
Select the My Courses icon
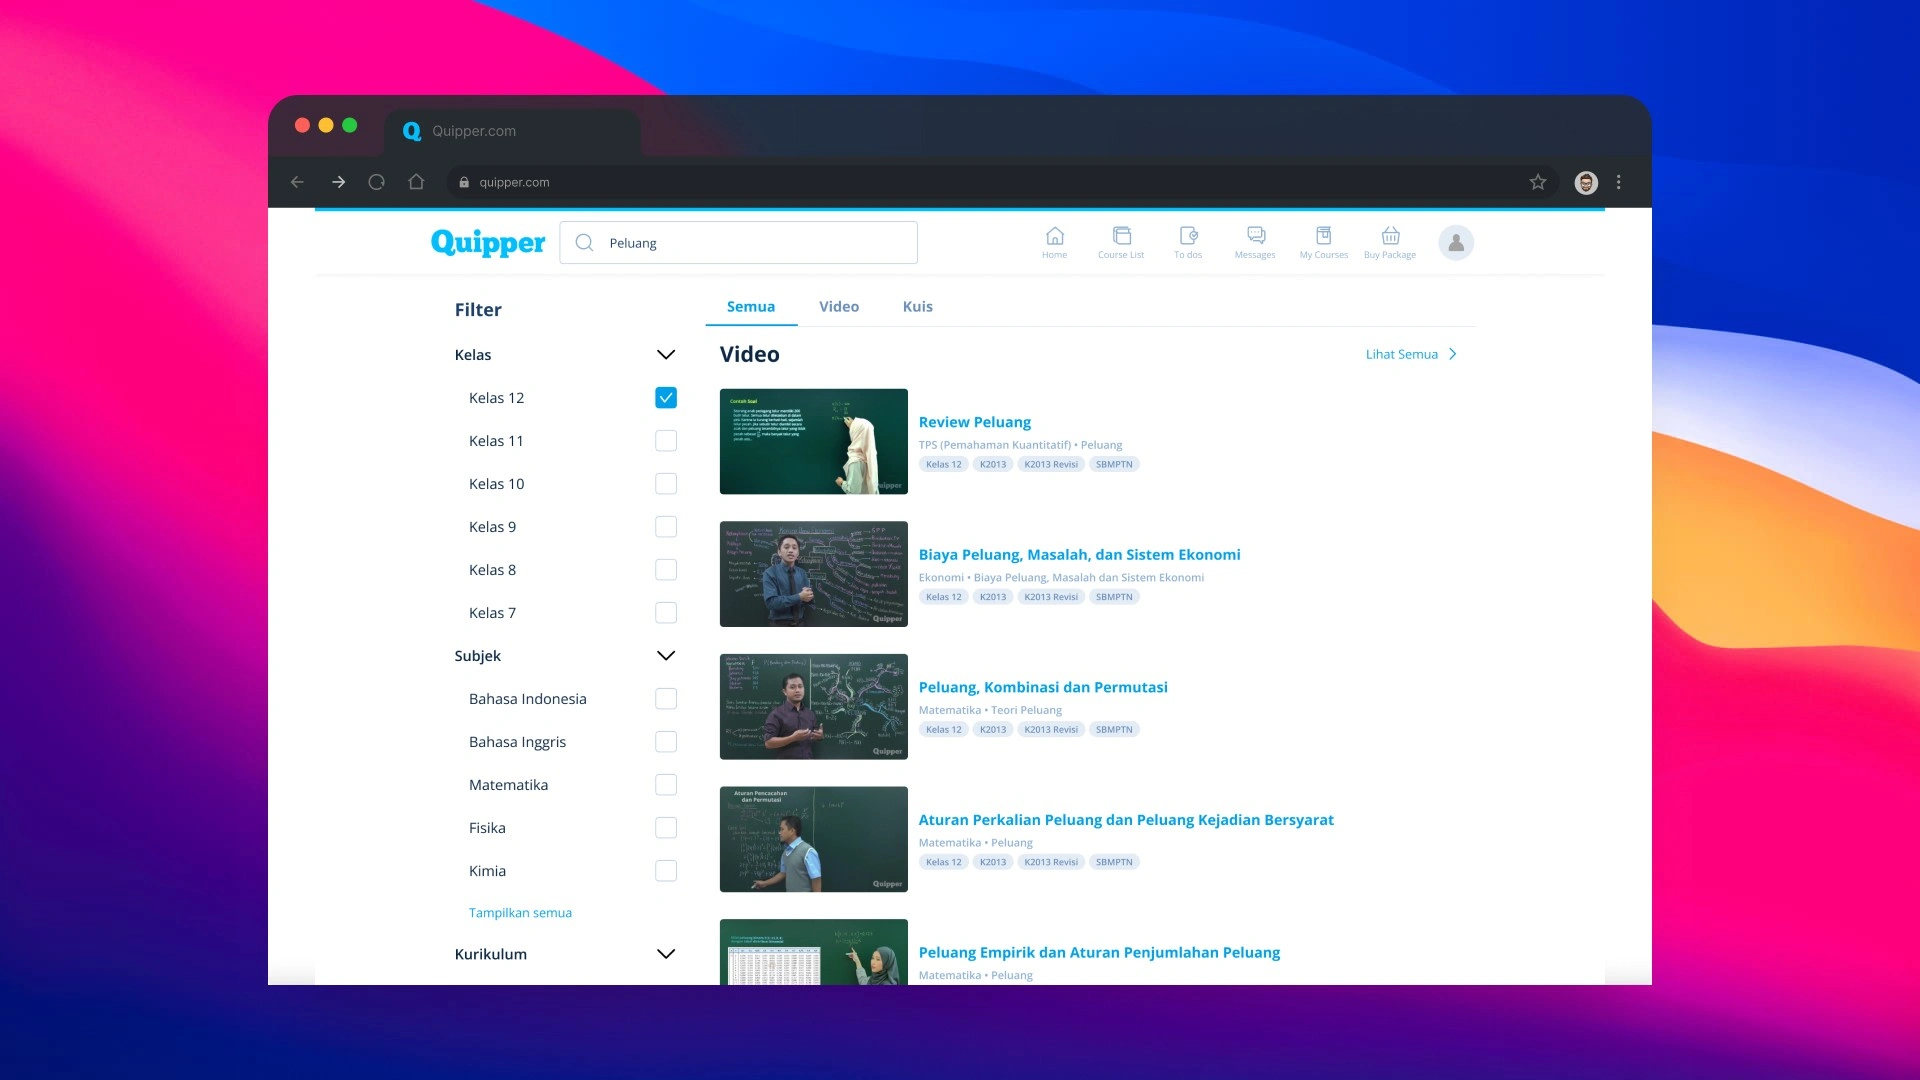[1323, 242]
